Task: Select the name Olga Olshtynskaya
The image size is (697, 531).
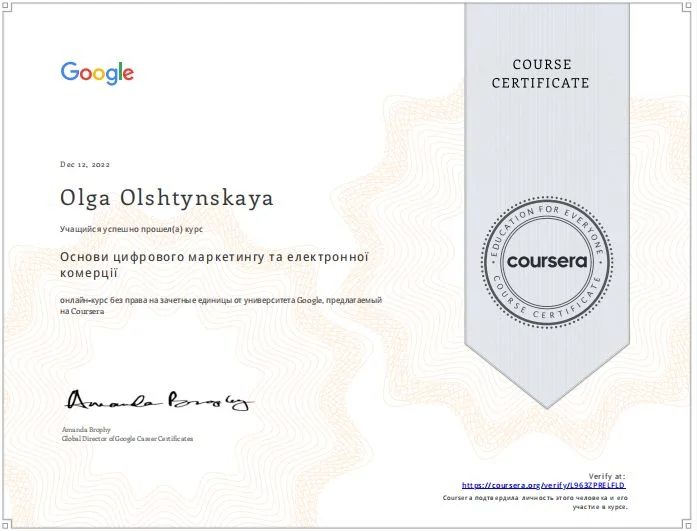Action: point(167,199)
